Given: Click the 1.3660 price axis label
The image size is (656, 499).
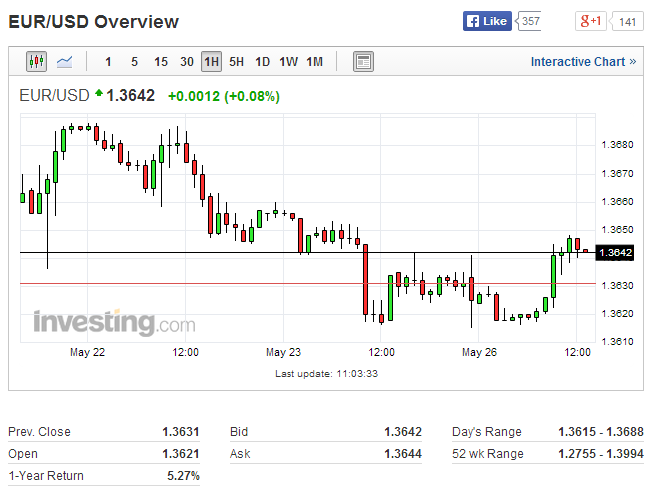Looking at the screenshot, I should click(618, 202).
